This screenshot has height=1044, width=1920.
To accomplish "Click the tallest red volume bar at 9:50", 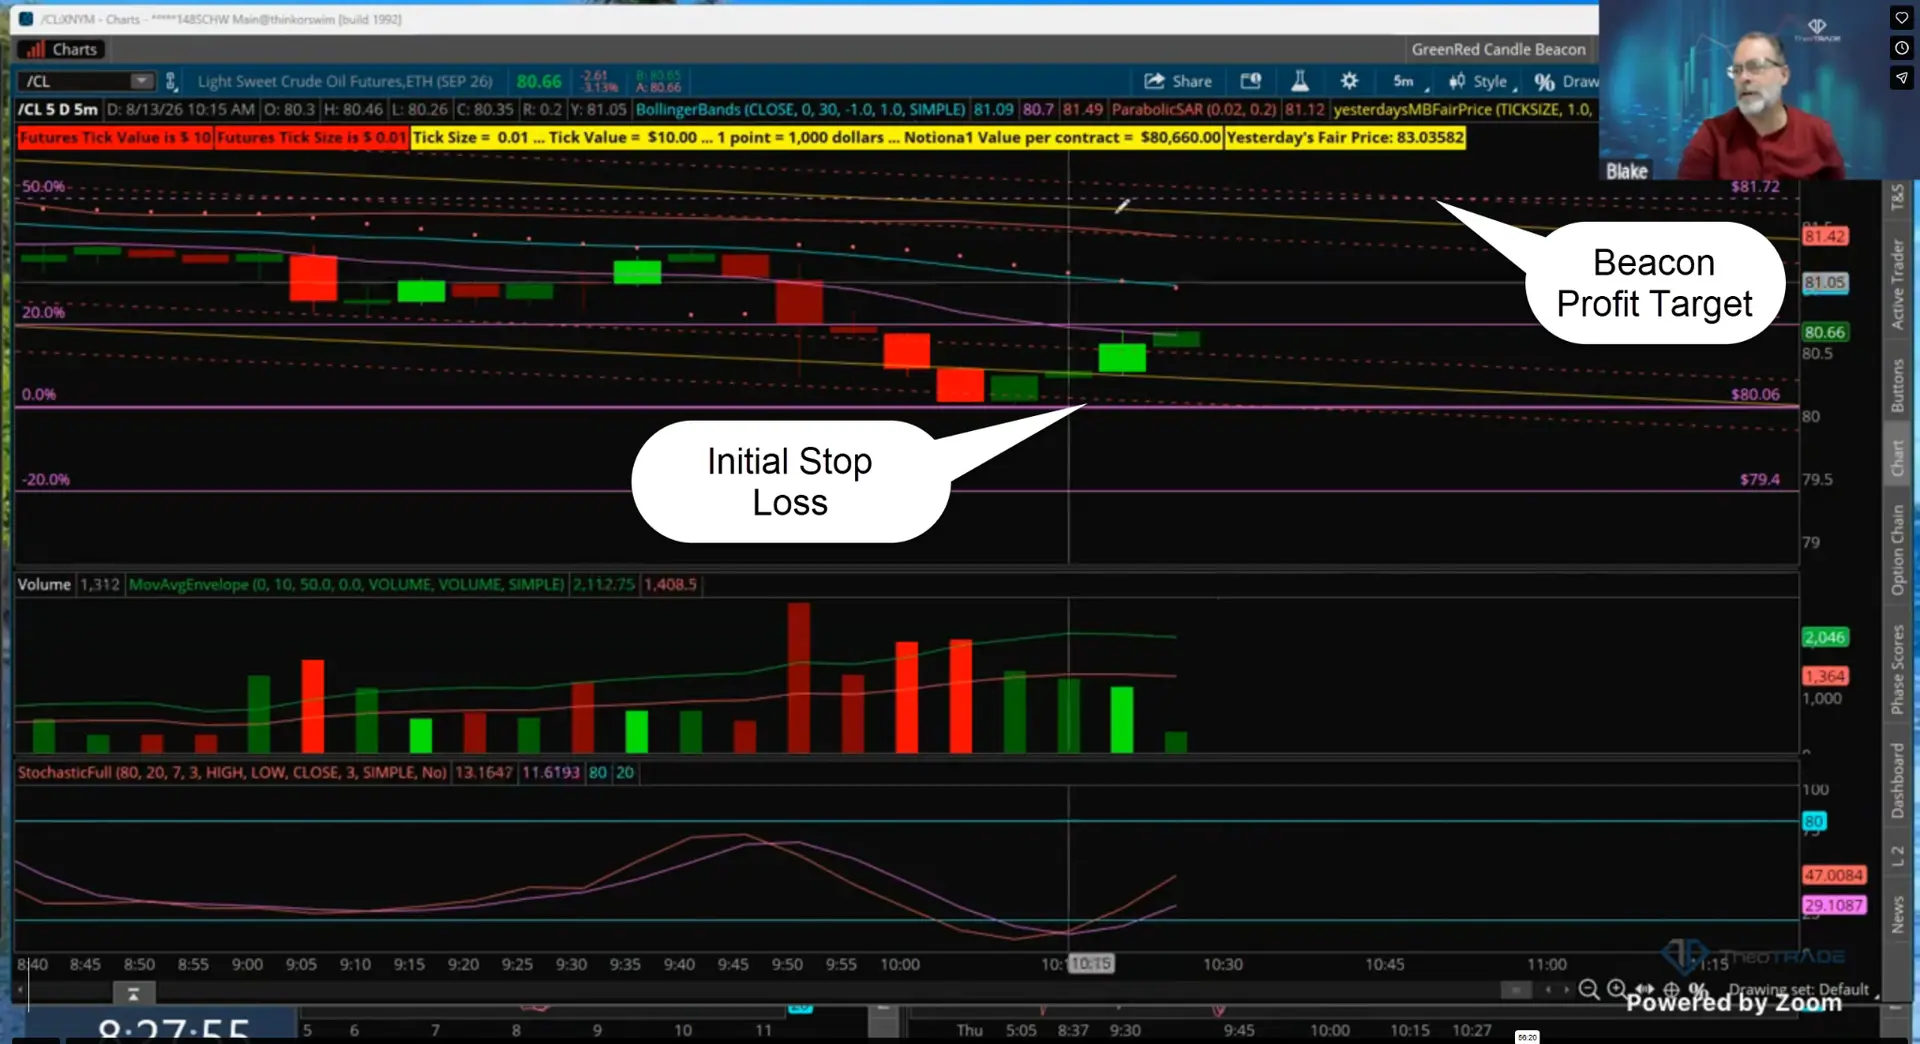I will point(798,677).
